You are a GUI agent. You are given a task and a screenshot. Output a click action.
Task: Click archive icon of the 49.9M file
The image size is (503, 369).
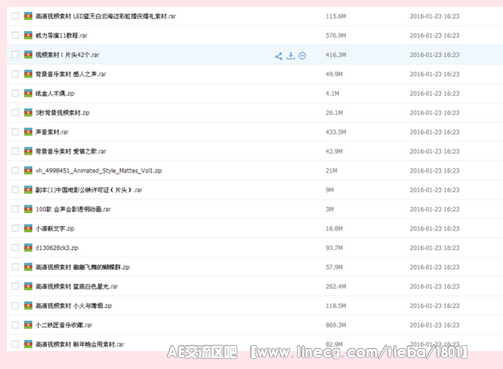(28, 74)
